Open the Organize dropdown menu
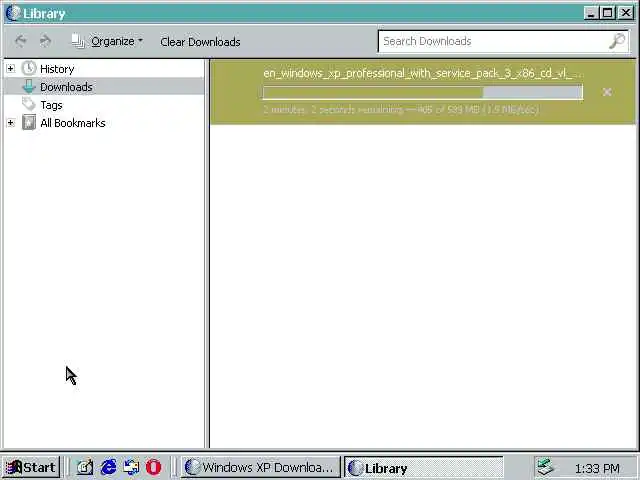 click(117, 41)
